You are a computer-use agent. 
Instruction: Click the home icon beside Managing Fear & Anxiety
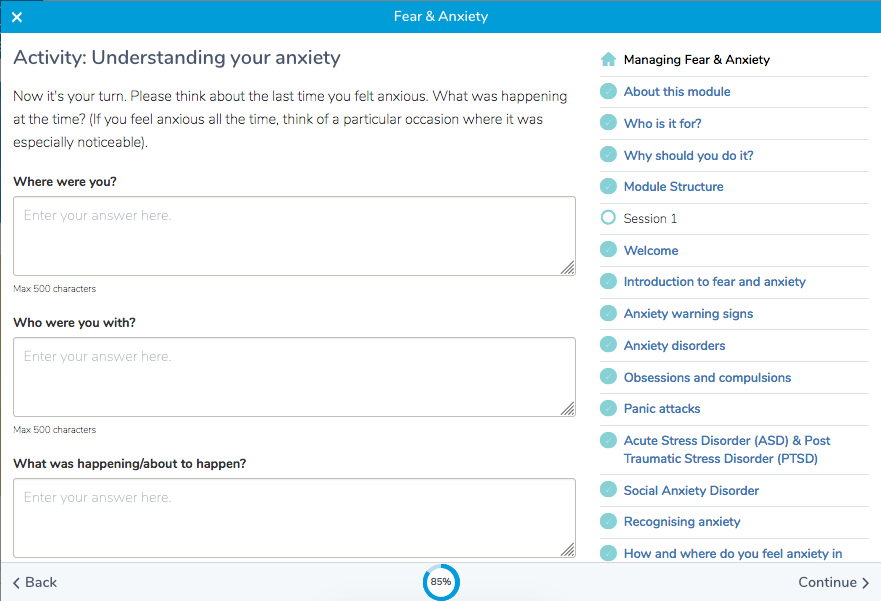tap(608, 60)
